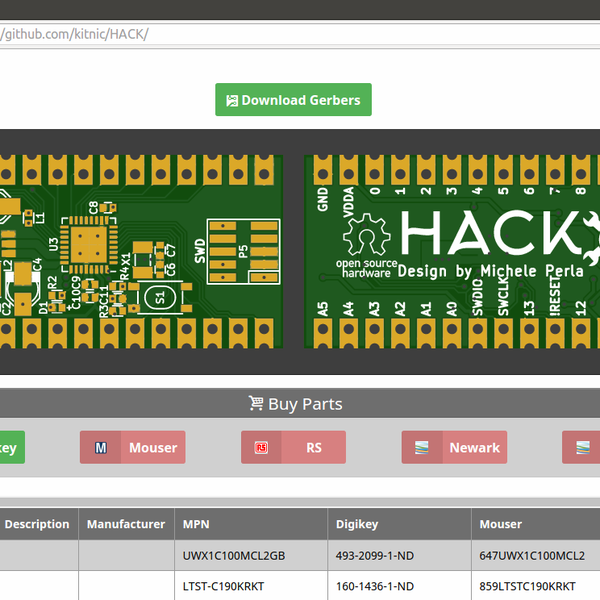Click the Mouser column header
600x600 pixels.
(x=536, y=524)
